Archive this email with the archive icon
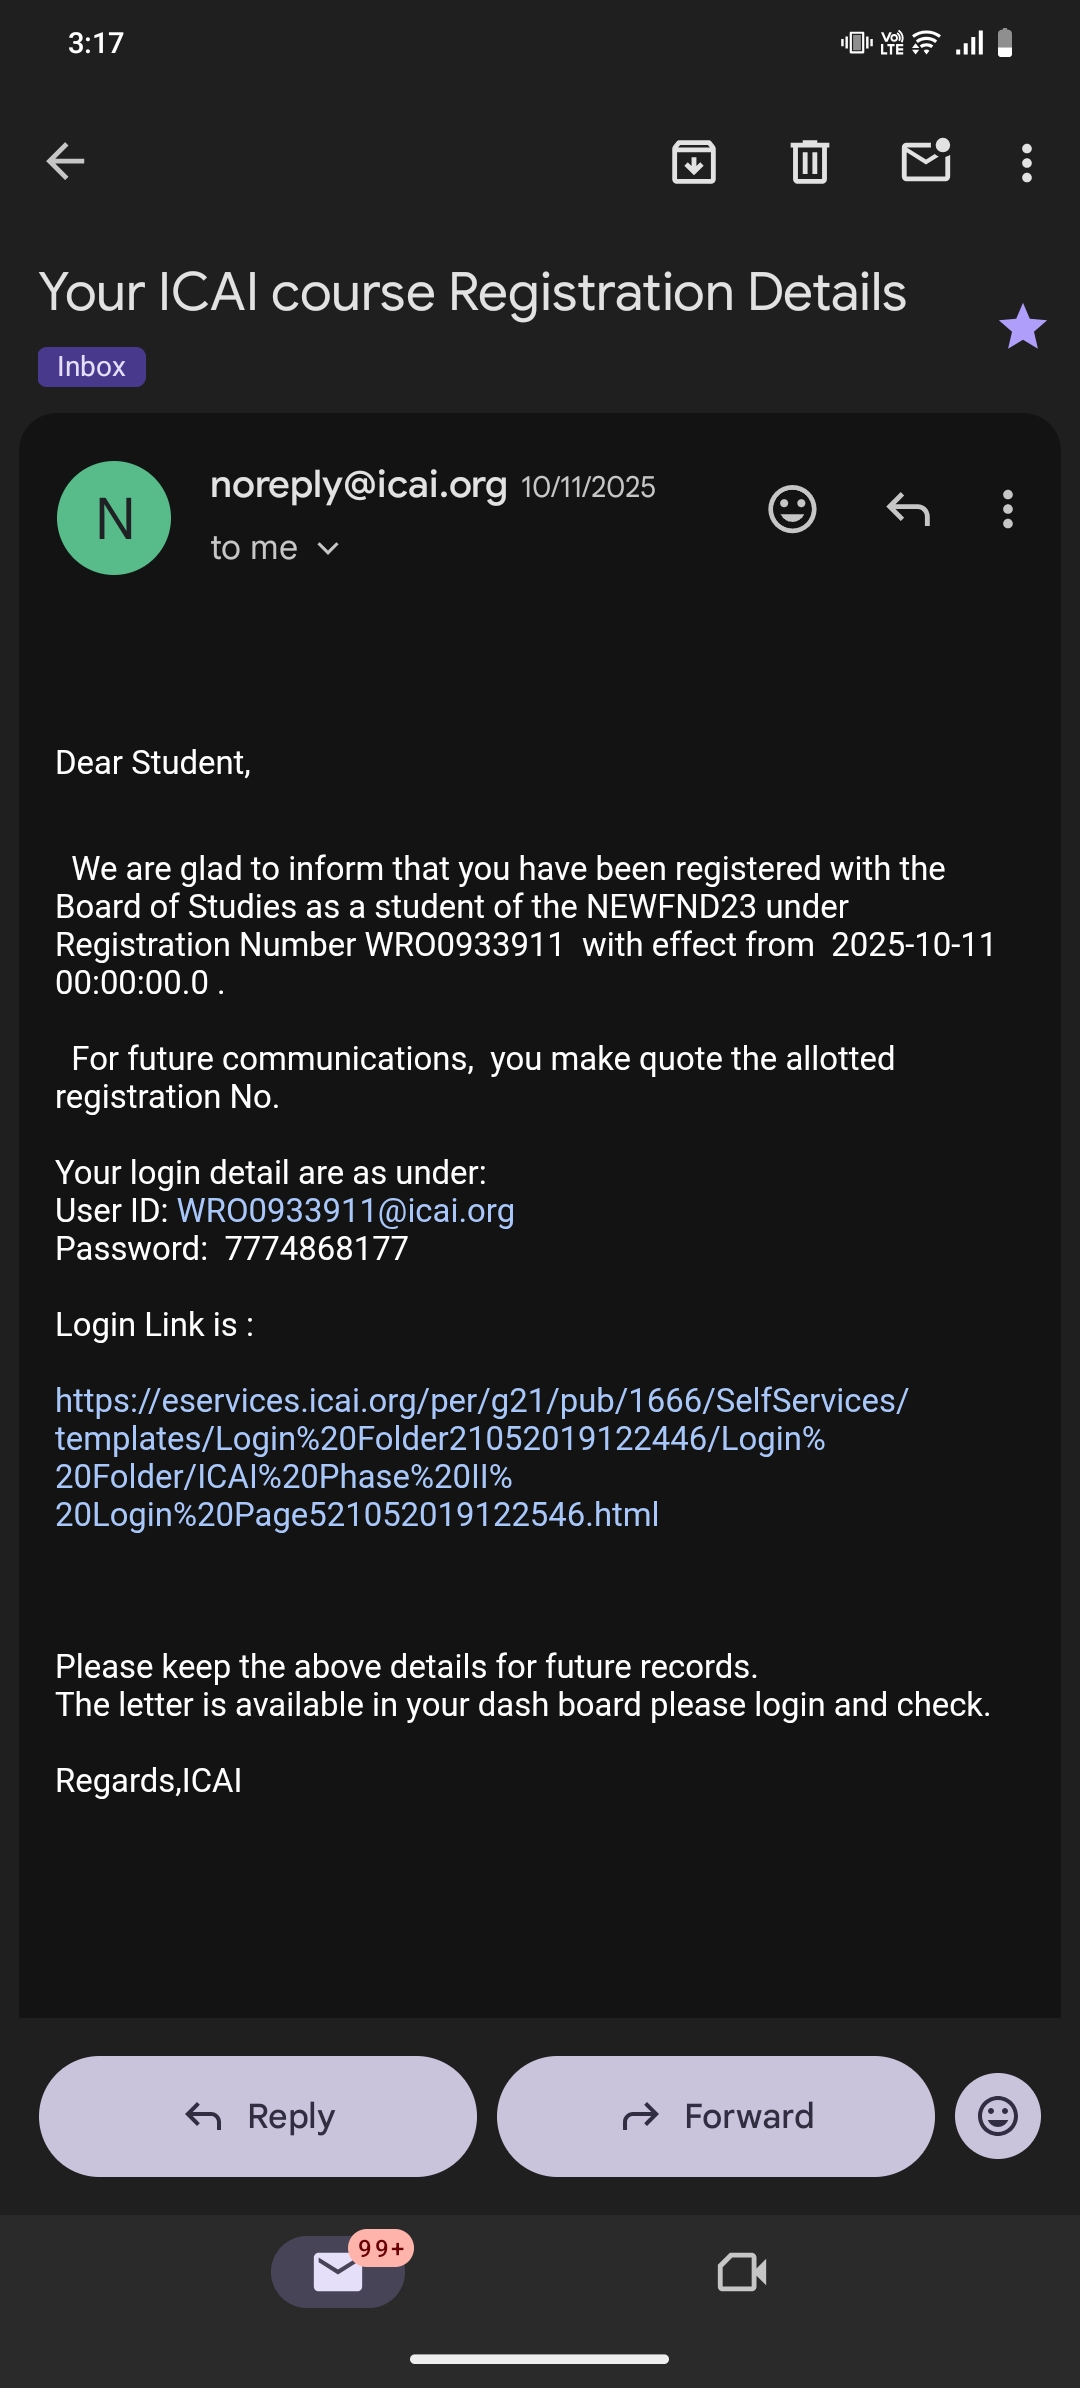Viewport: 1080px width, 2388px height. click(694, 162)
